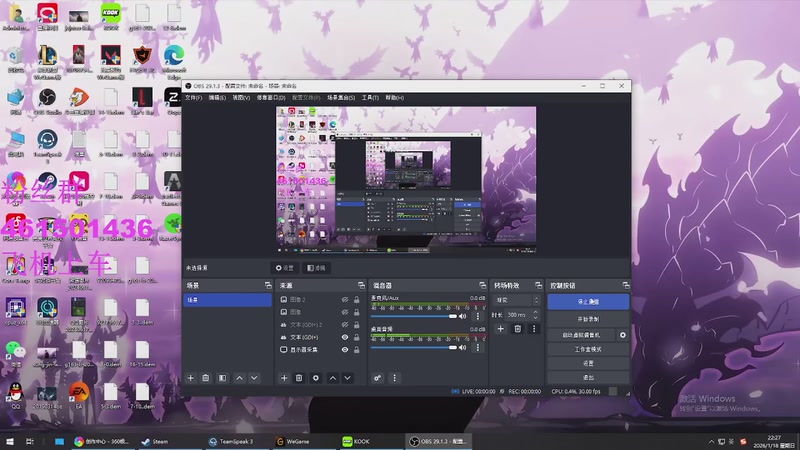Pop out the Mixer panel dock icon
Image resolution: width=800 pixels, height=450 pixels.
pos(482,285)
